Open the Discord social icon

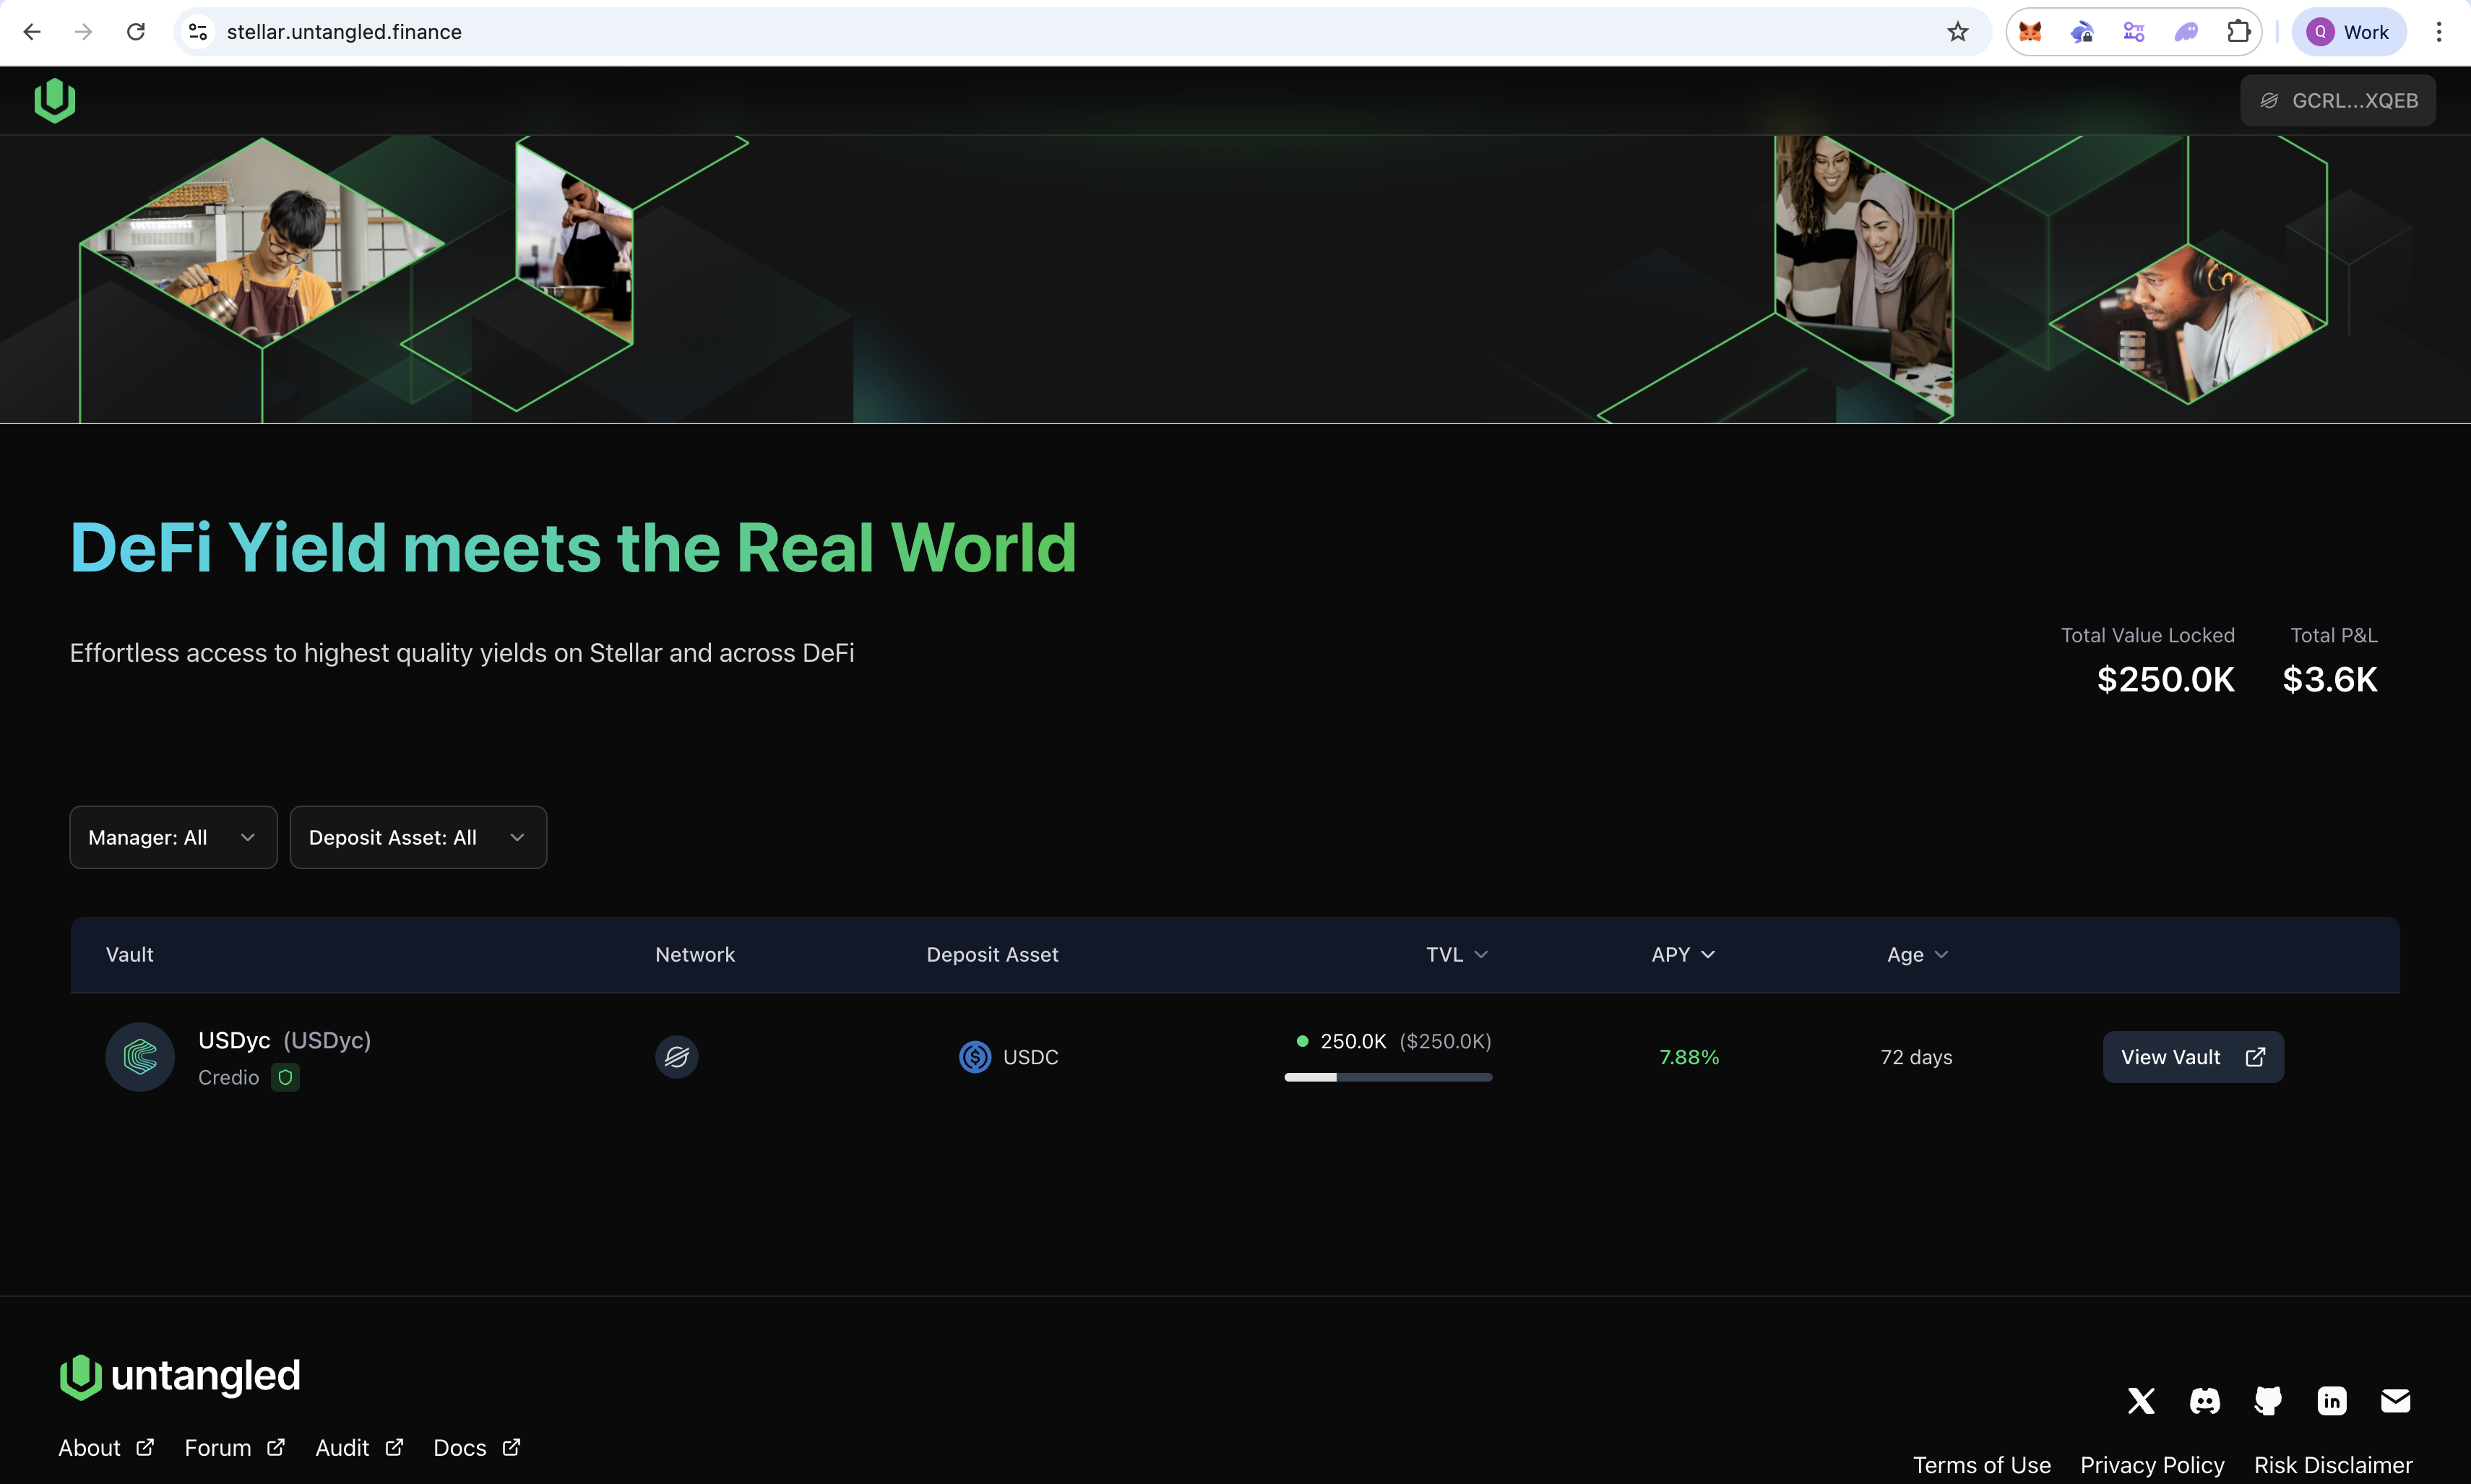coord(2204,1400)
